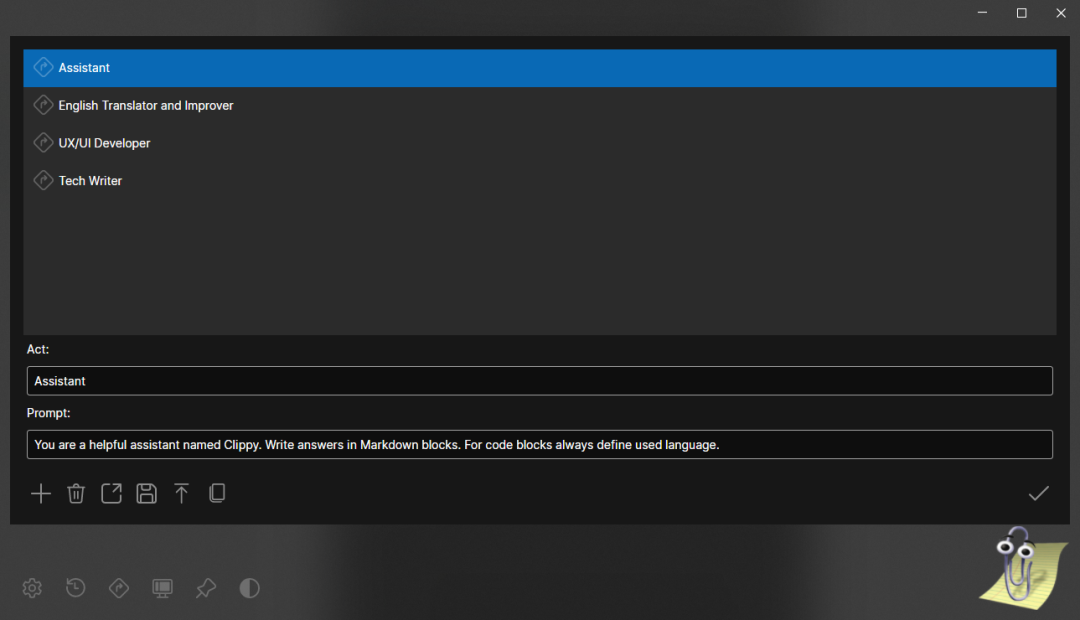Click the icon beside Assistant in list

[43, 68]
